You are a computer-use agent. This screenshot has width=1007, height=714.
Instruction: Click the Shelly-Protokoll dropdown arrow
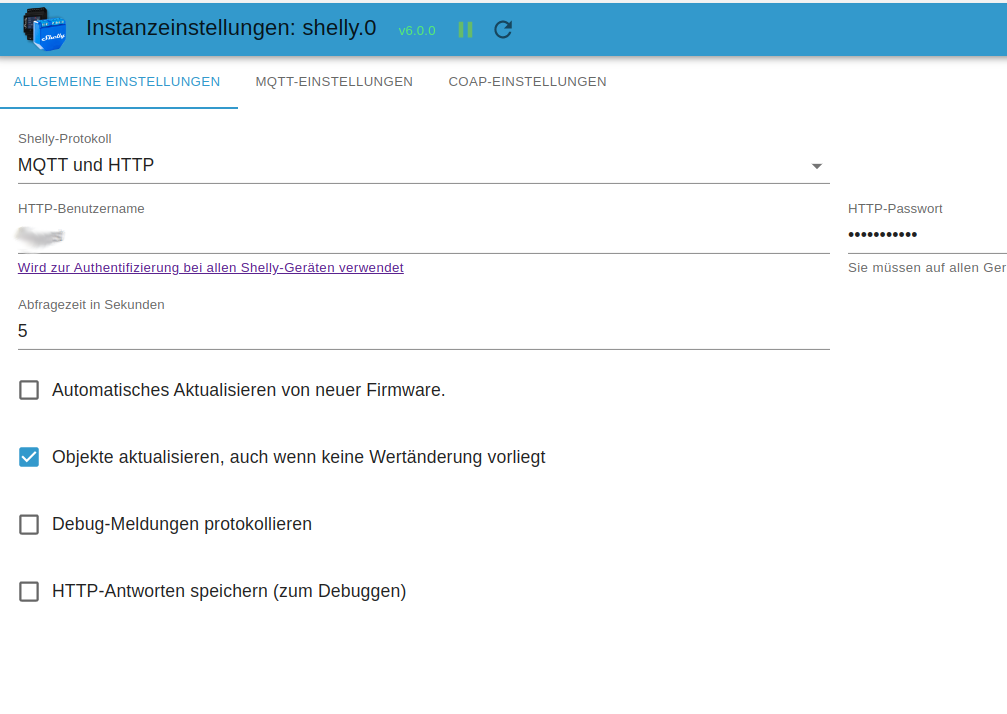coord(816,166)
